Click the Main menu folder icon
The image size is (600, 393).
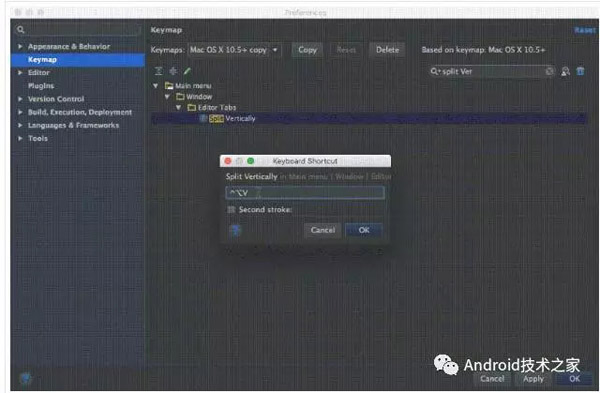(x=169, y=85)
